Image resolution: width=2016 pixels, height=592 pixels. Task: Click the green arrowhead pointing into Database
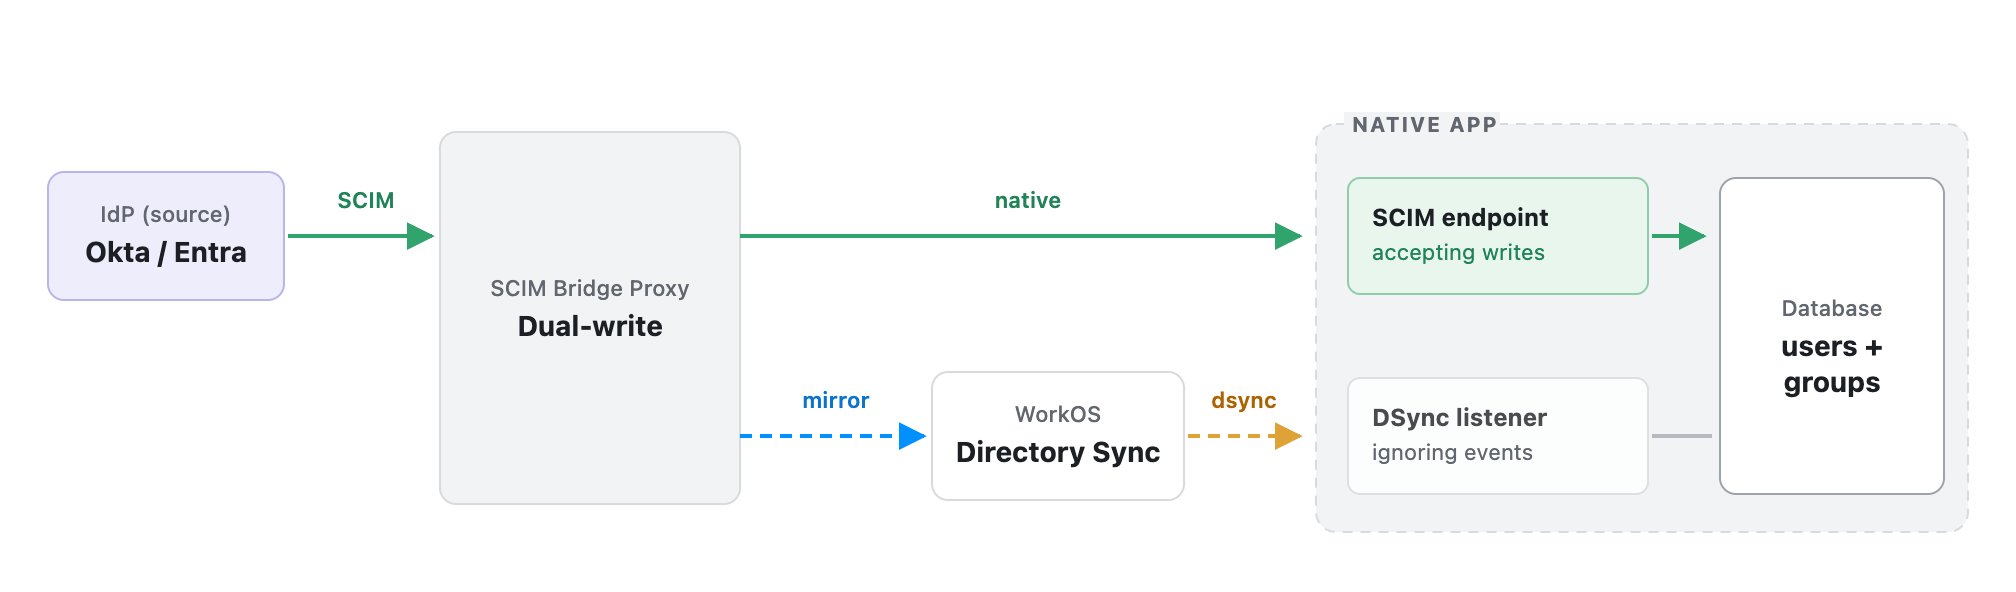pyautogui.click(x=1692, y=236)
